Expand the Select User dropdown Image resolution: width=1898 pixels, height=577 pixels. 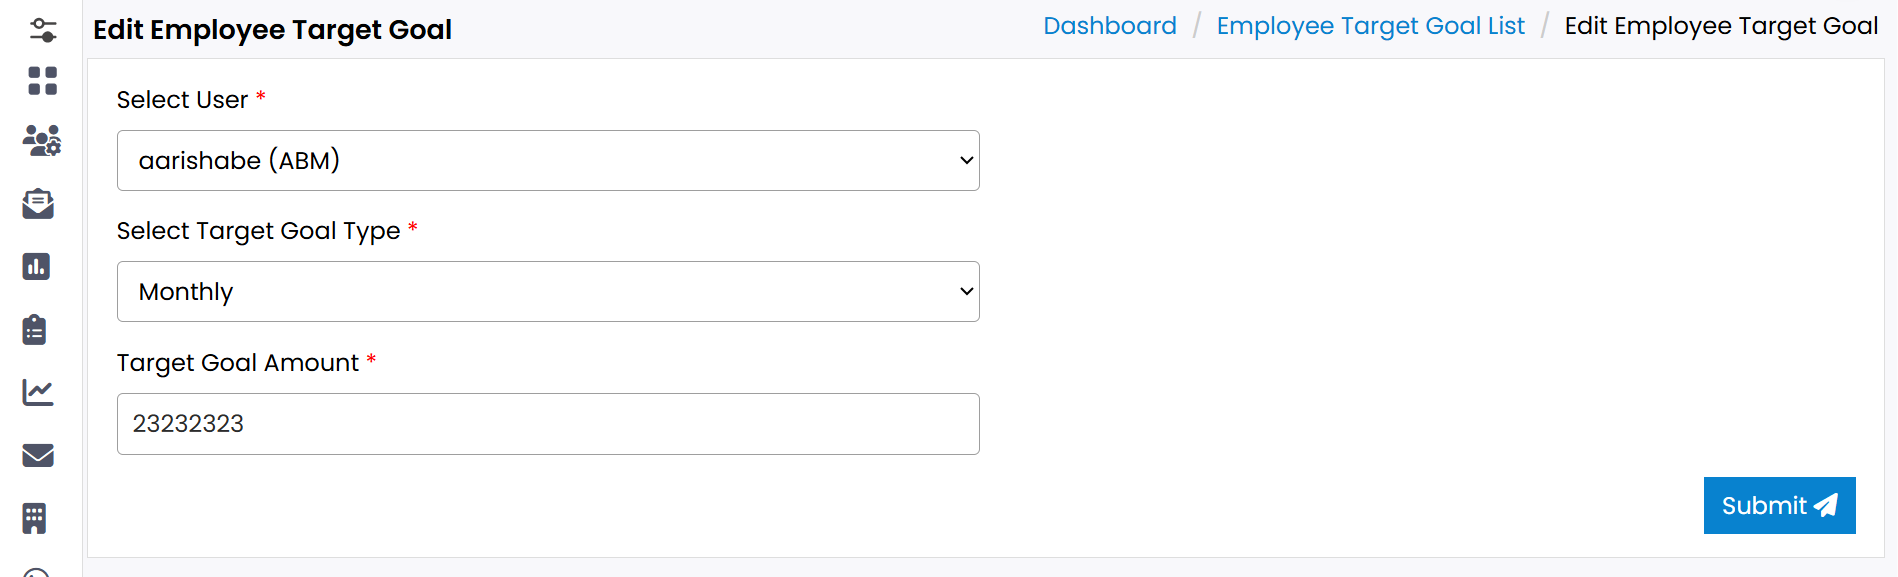pyautogui.click(x=548, y=160)
